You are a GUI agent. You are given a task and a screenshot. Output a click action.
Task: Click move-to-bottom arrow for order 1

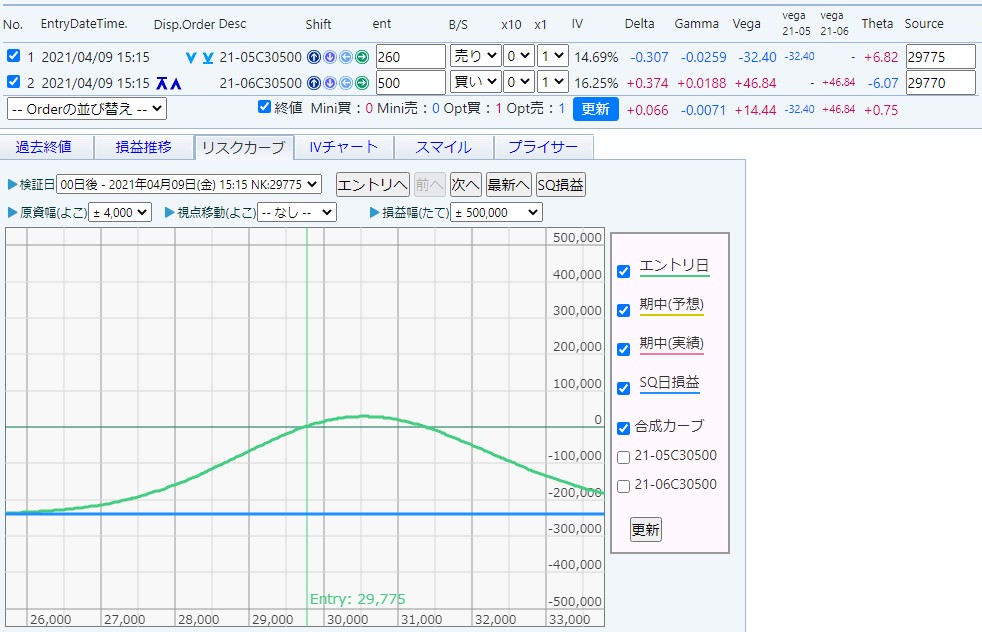click(x=208, y=58)
